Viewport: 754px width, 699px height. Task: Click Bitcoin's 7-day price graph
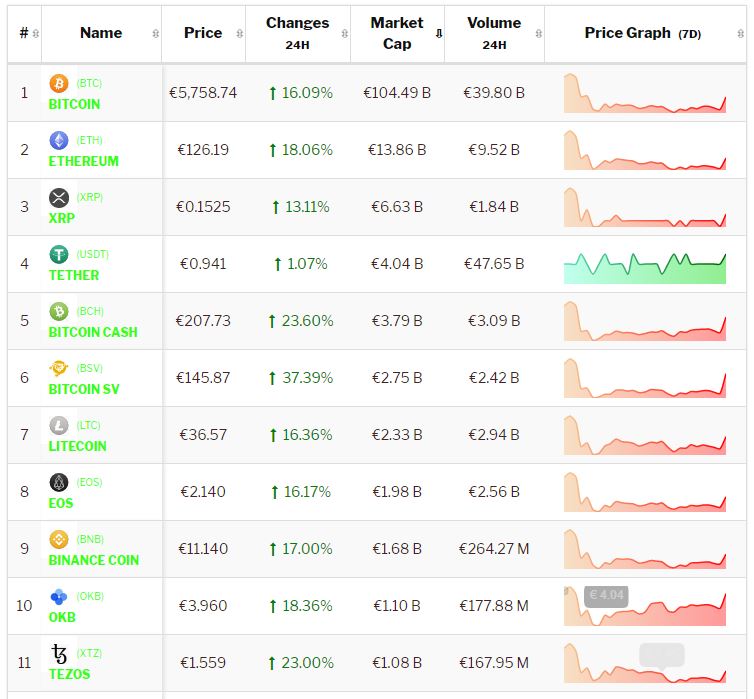click(645, 93)
